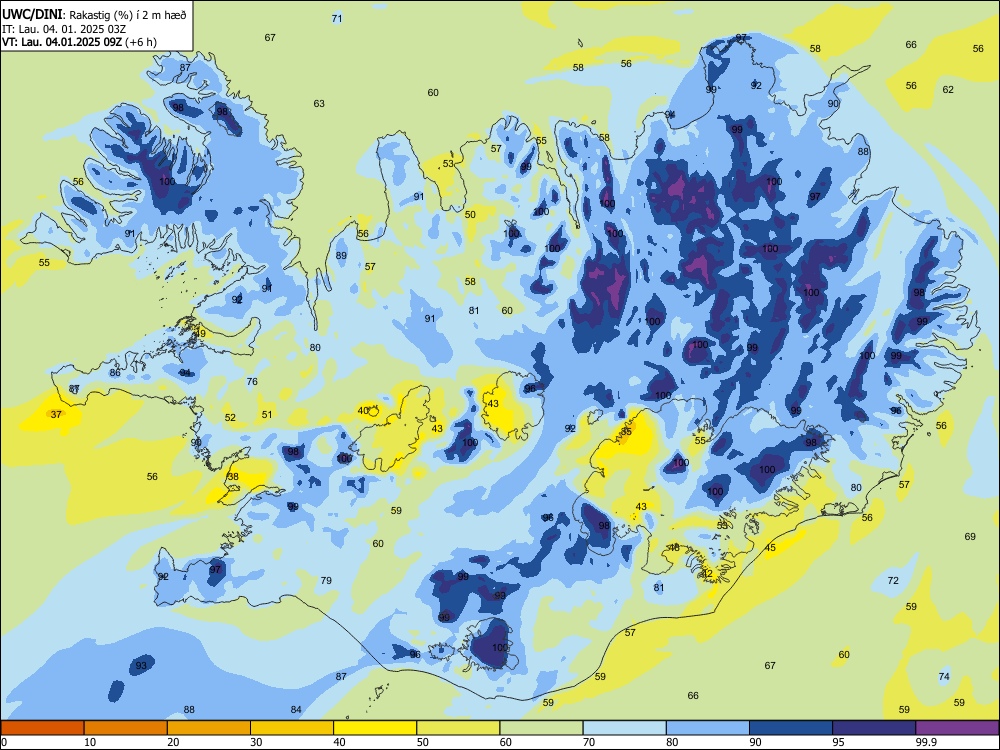The height and width of the screenshot is (750, 1000).
Task: Click the humidity value '89' on the map
Action: 341,256
